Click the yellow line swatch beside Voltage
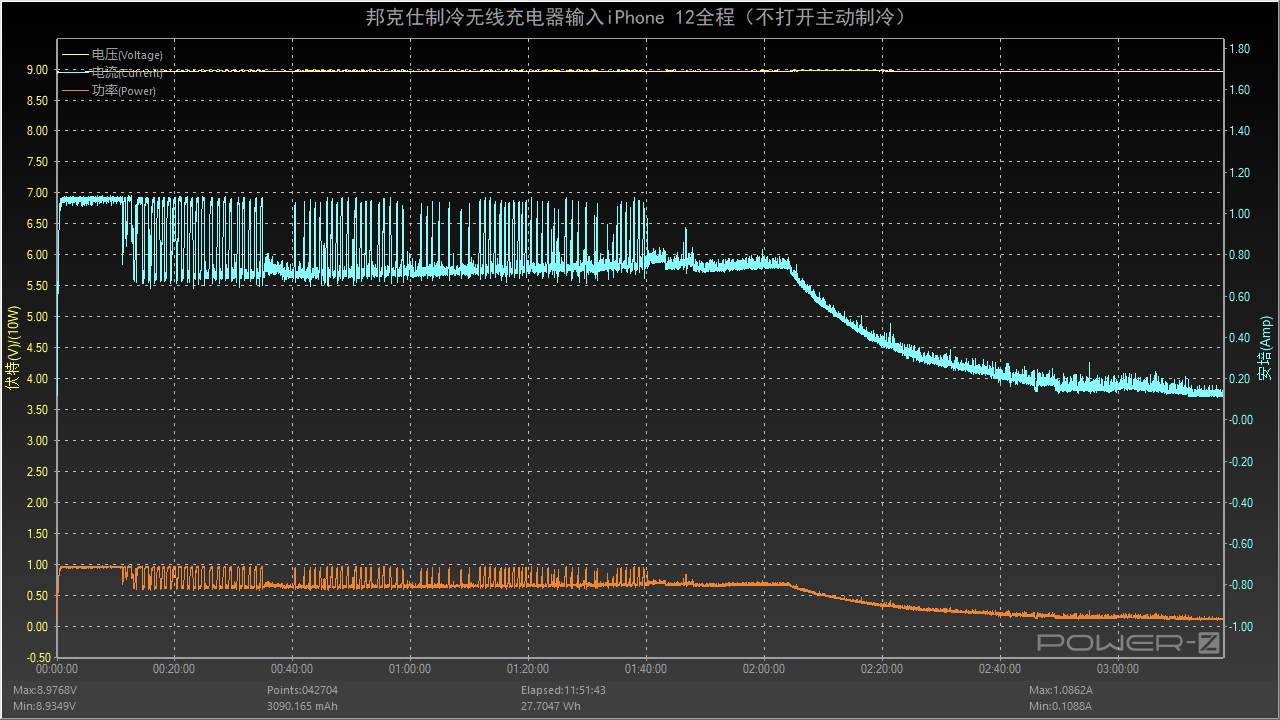This screenshot has width=1280, height=720. [75, 55]
